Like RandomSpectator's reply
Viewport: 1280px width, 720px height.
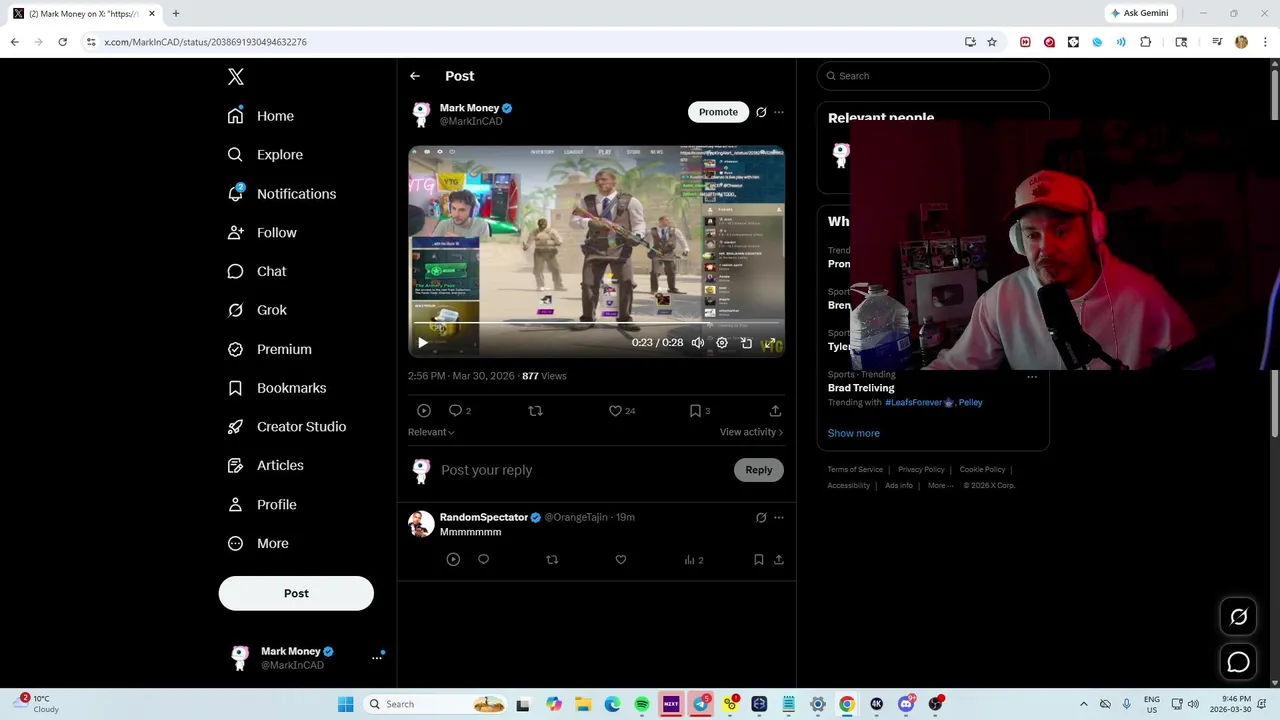click(x=621, y=560)
